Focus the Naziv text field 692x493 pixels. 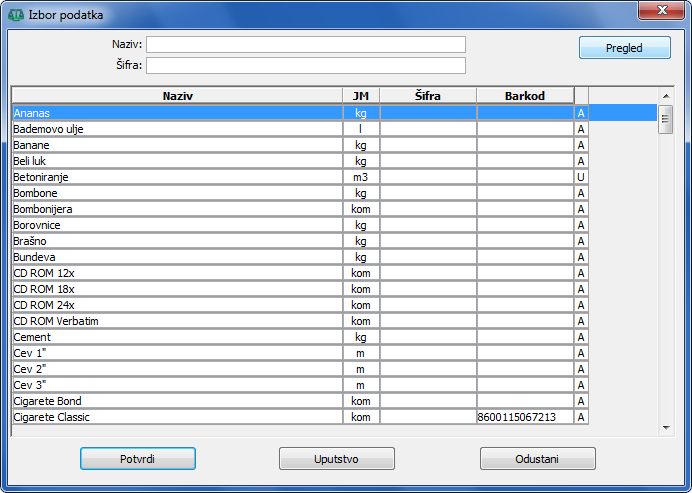click(306, 45)
